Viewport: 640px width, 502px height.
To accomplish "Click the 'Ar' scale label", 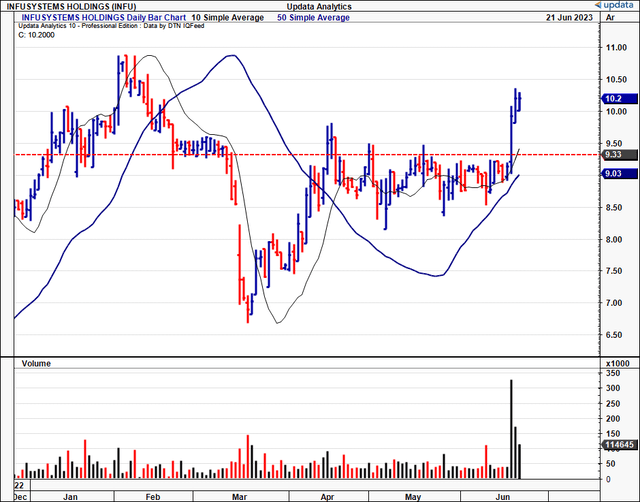I will pyautogui.click(x=610, y=18).
